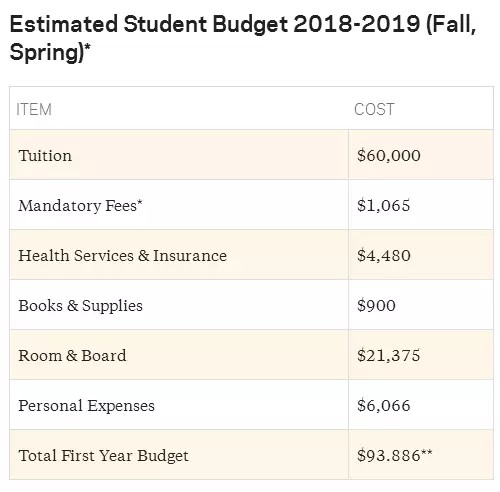Click the double asterisk after total
The width and height of the screenshot is (500, 492).
[427, 453]
